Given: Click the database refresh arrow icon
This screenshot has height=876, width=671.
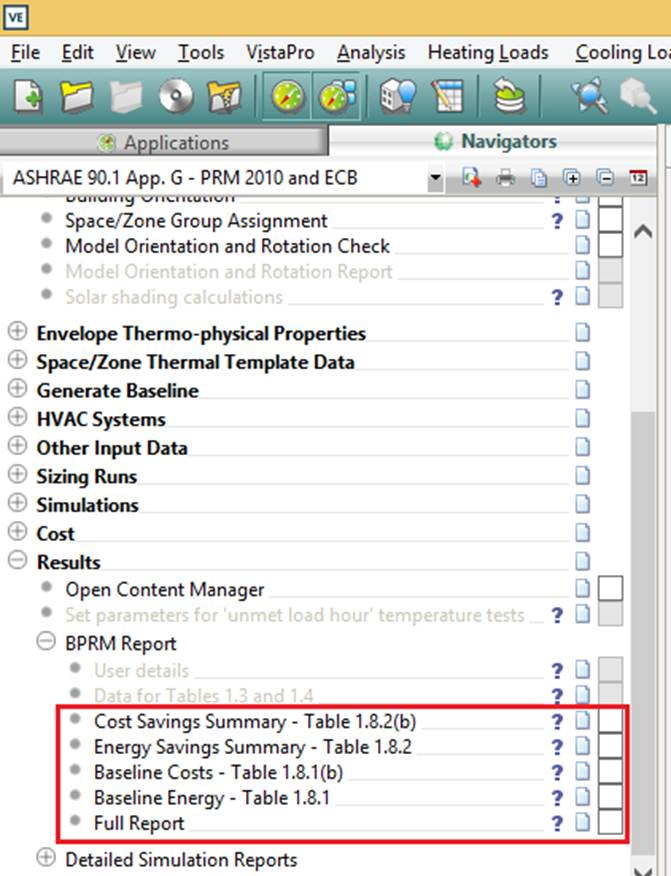Looking at the screenshot, I should pyautogui.click(x=509, y=96).
